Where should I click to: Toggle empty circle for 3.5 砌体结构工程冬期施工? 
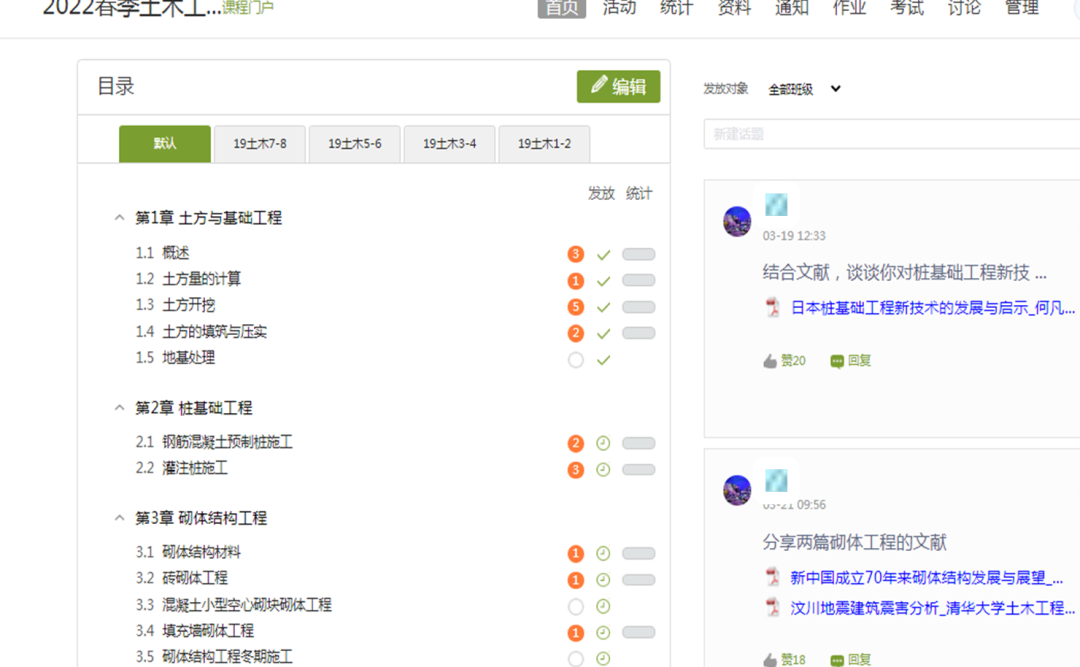[575, 658]
